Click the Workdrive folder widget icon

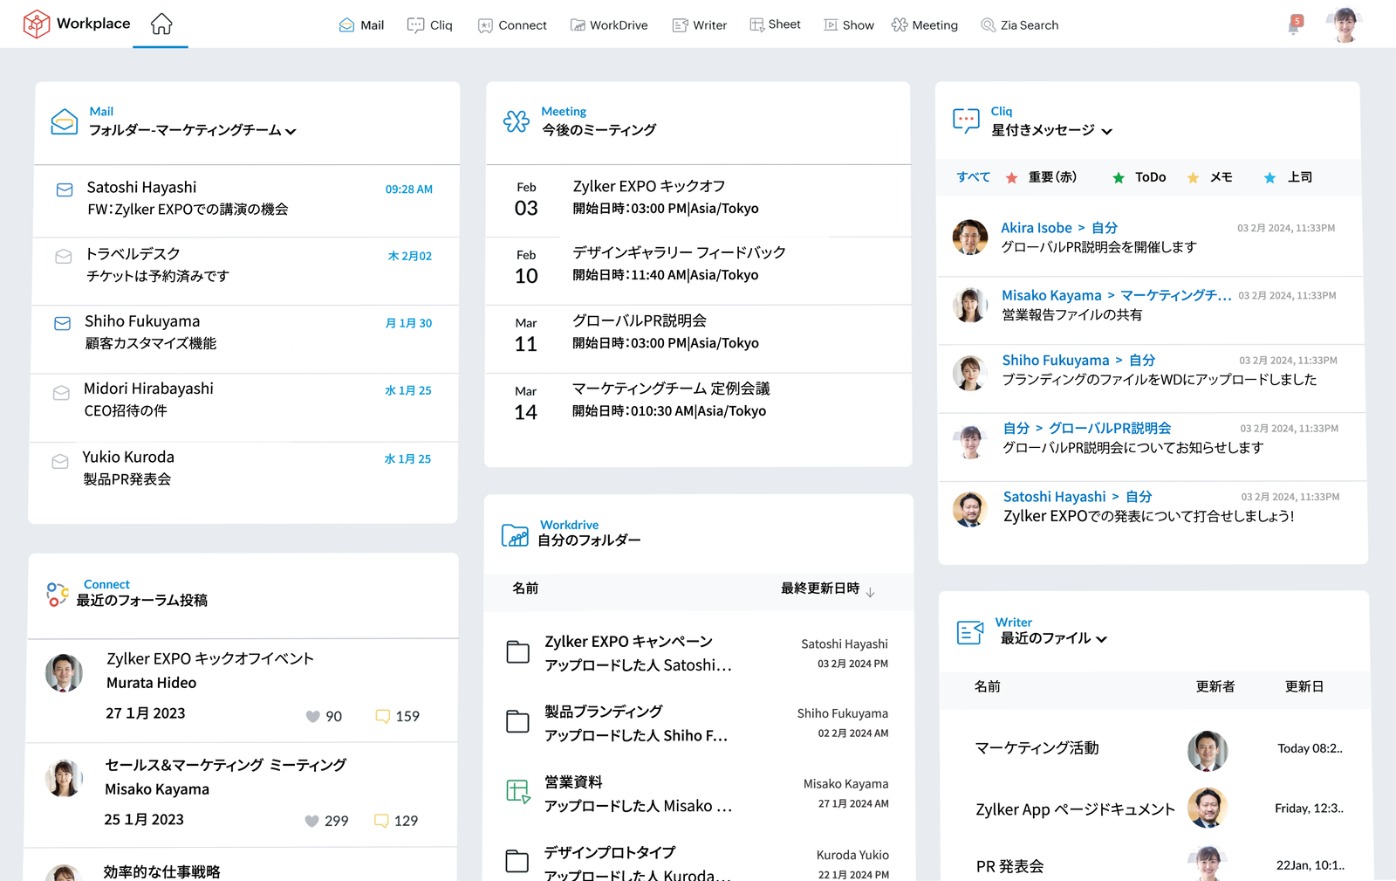tap(515, 535)
